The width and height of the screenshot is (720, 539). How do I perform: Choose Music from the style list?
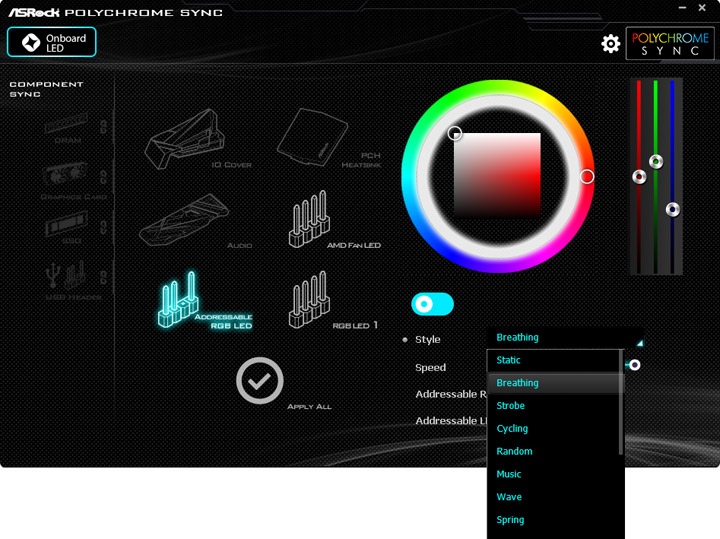tap(553, 474)
